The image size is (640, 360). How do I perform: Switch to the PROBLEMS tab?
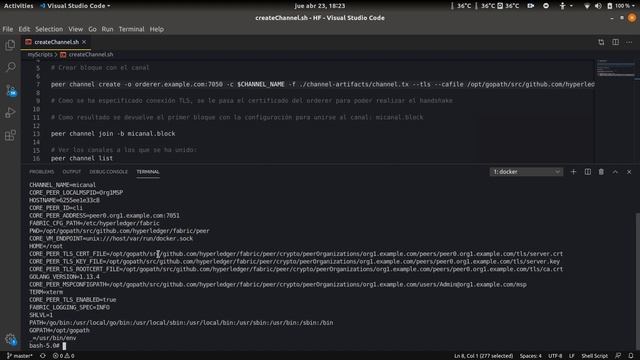tap(42, 172)
